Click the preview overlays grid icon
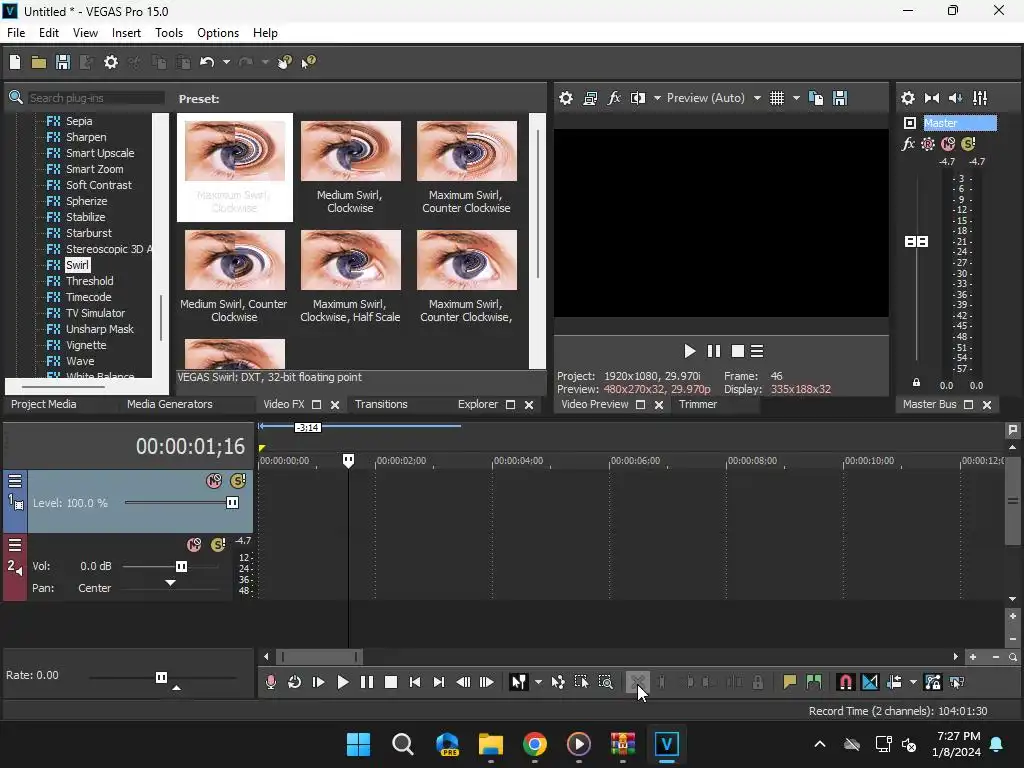The width and height of the screenshot is (1024, 768). pos(776,98)
